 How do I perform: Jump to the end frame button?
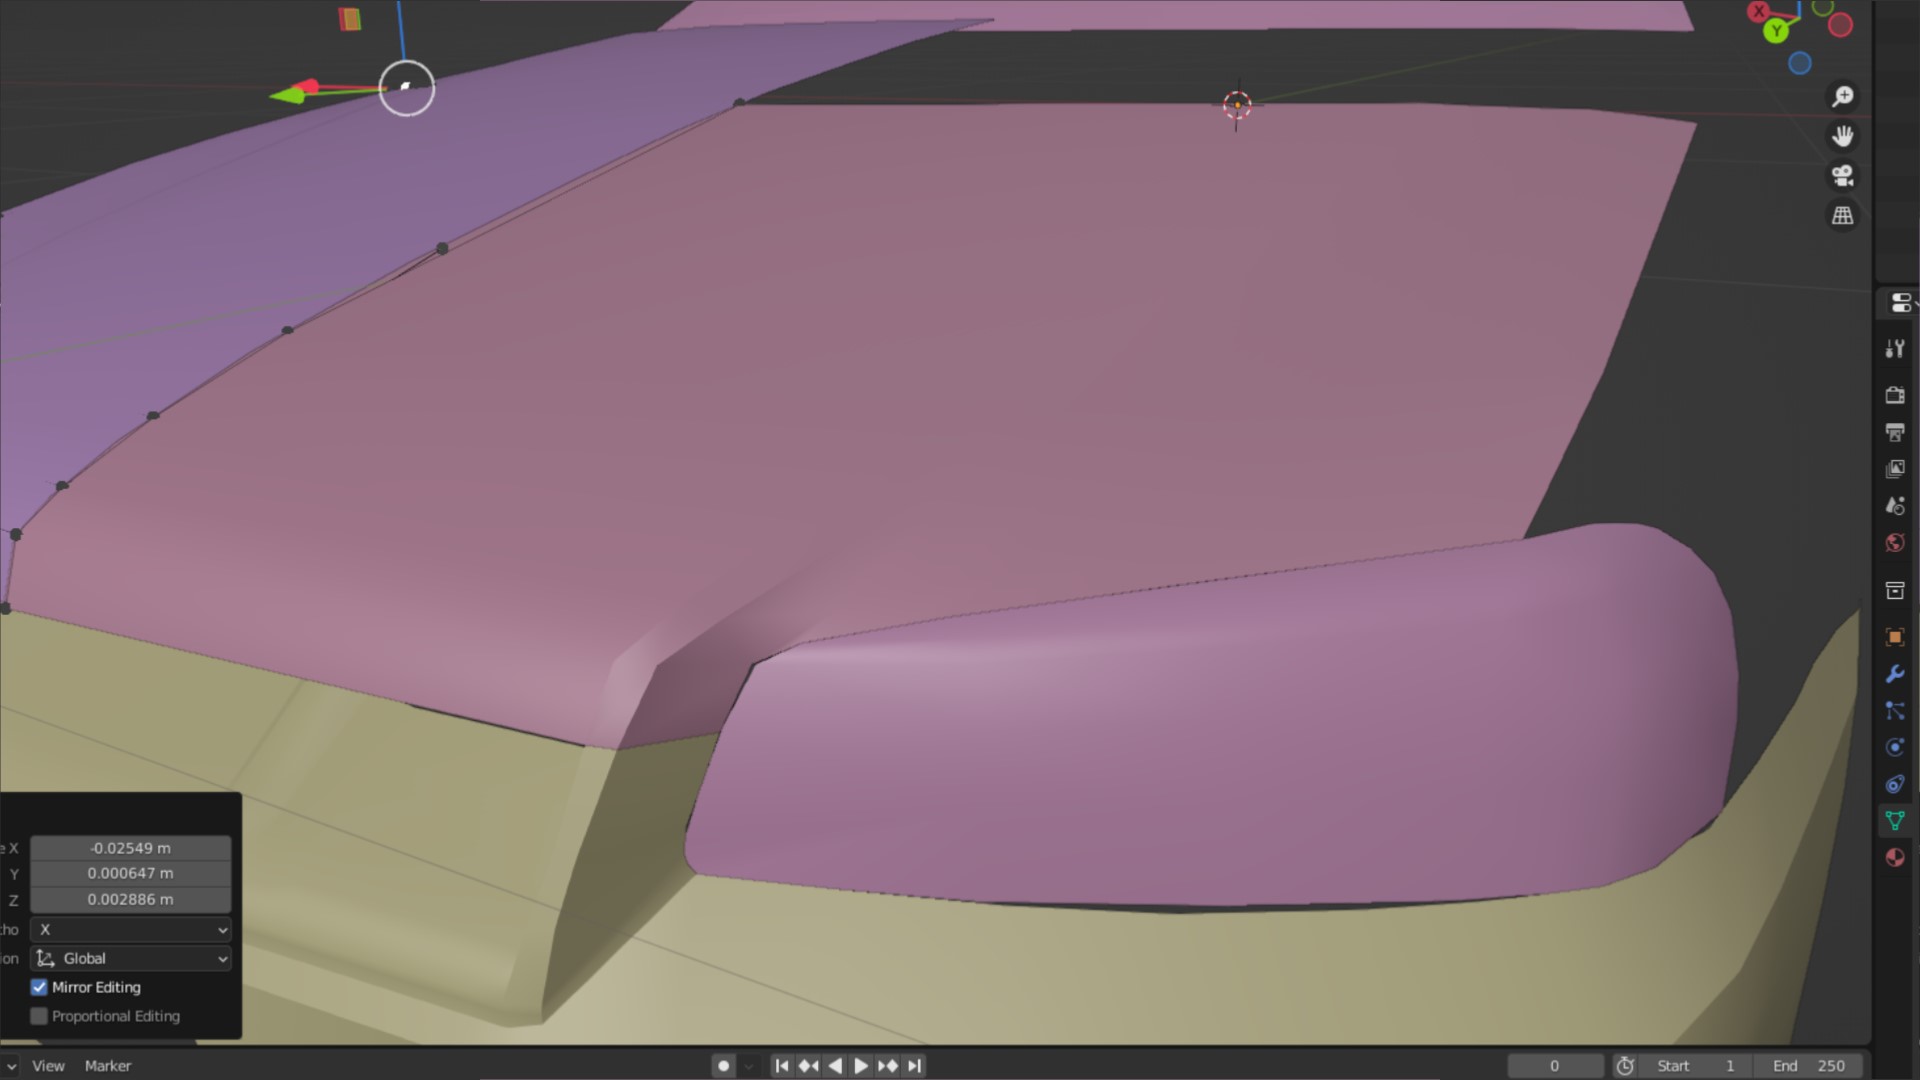click(x=914, y=1066)
